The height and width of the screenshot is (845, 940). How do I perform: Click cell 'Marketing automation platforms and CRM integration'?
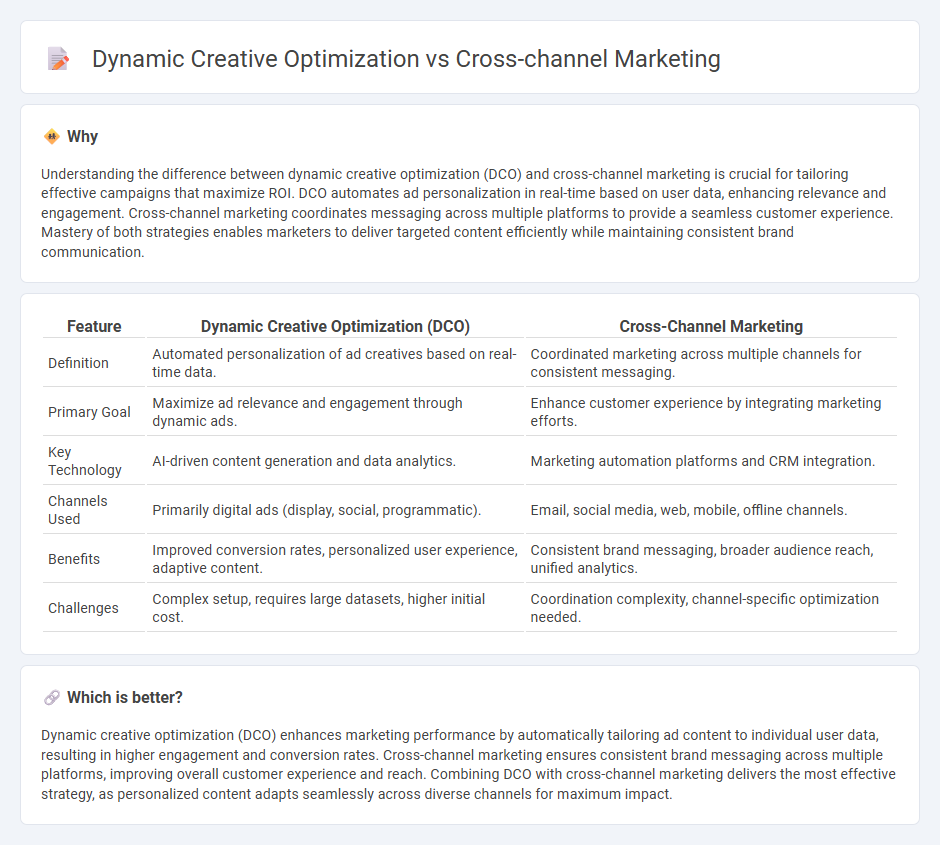711,461
